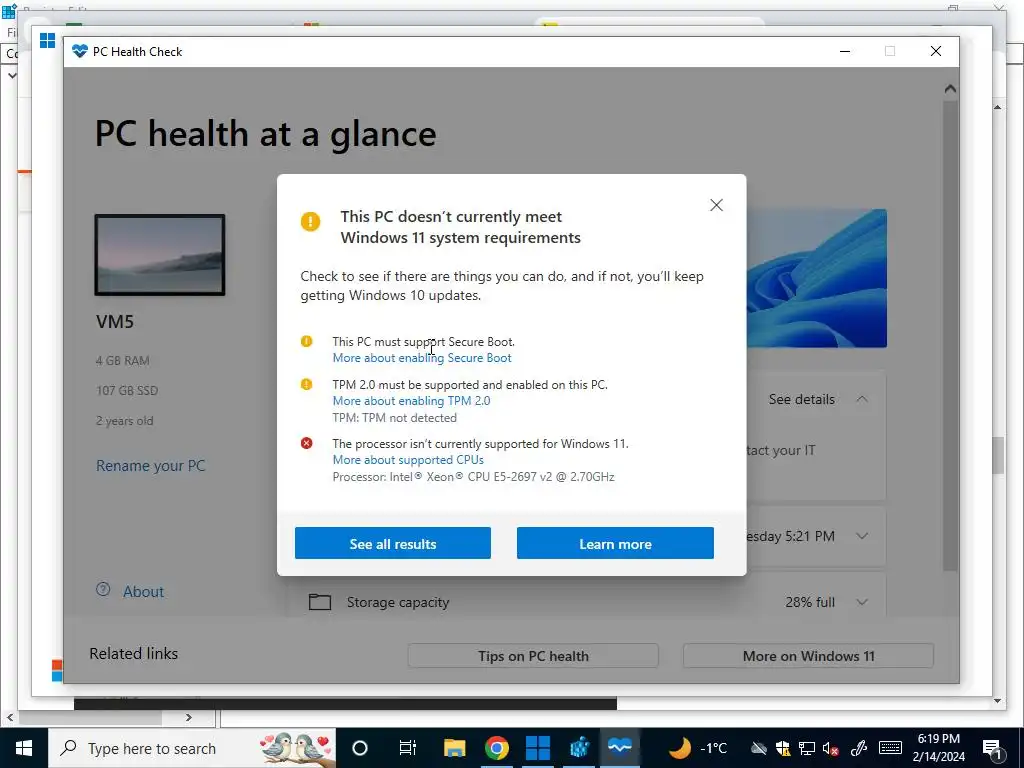
Task: Click the pen workspace tray icon
Action: point(858,748)
